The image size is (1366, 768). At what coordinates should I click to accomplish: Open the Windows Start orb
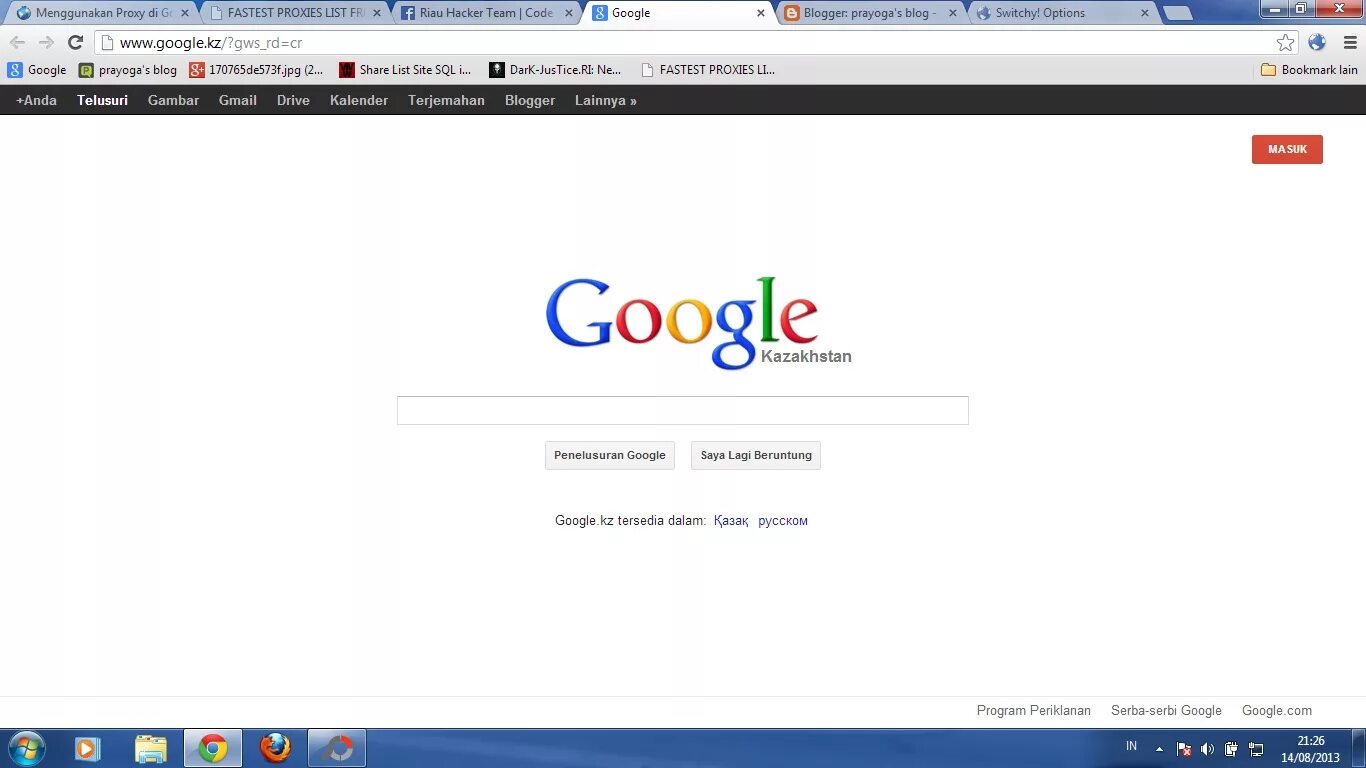tap(26, 748)
